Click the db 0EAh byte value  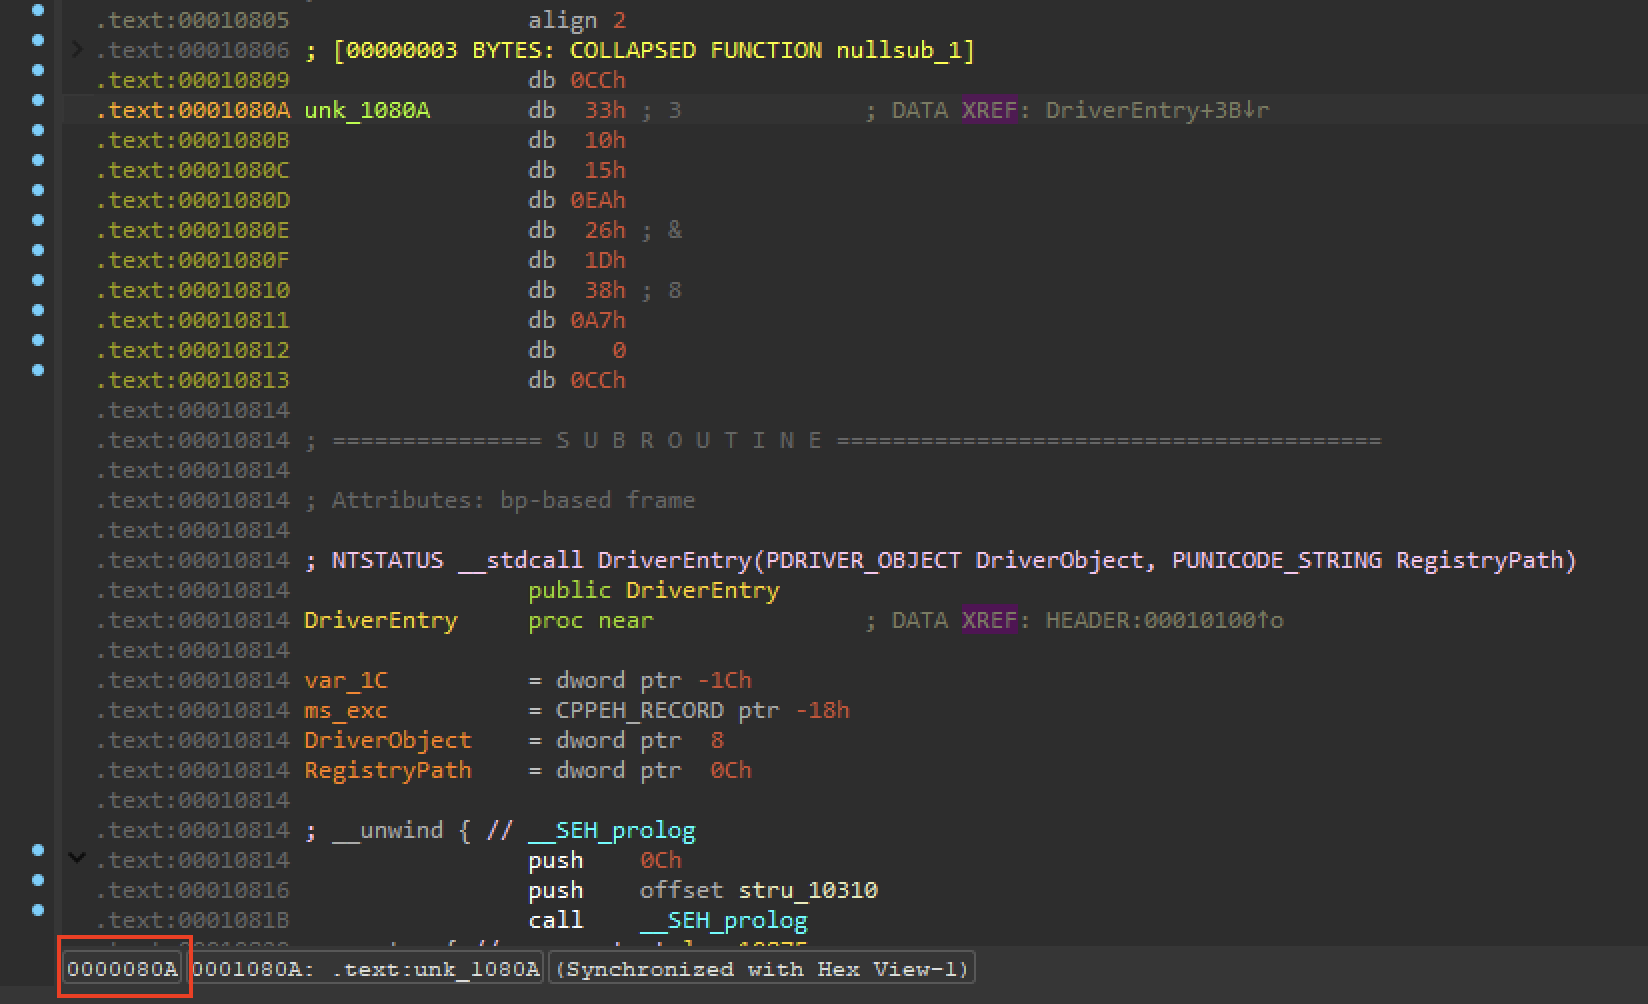coord(598,200)
